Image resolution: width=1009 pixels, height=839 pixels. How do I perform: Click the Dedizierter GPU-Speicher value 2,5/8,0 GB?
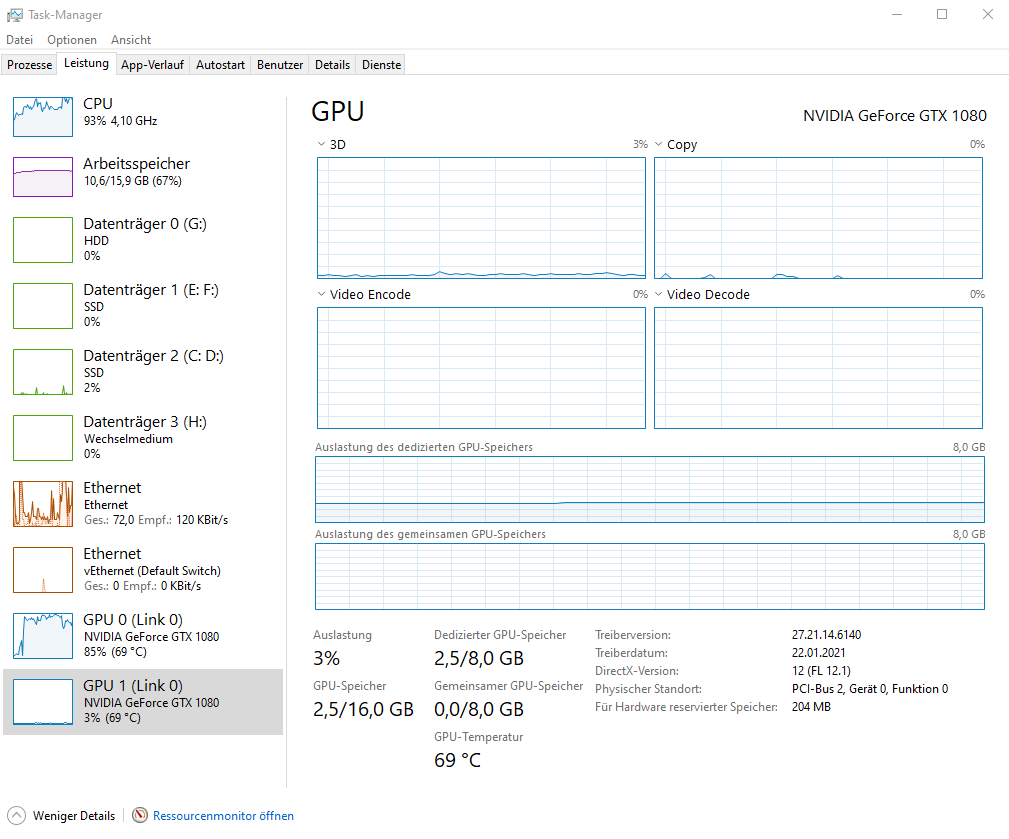[x=479, y=658]
